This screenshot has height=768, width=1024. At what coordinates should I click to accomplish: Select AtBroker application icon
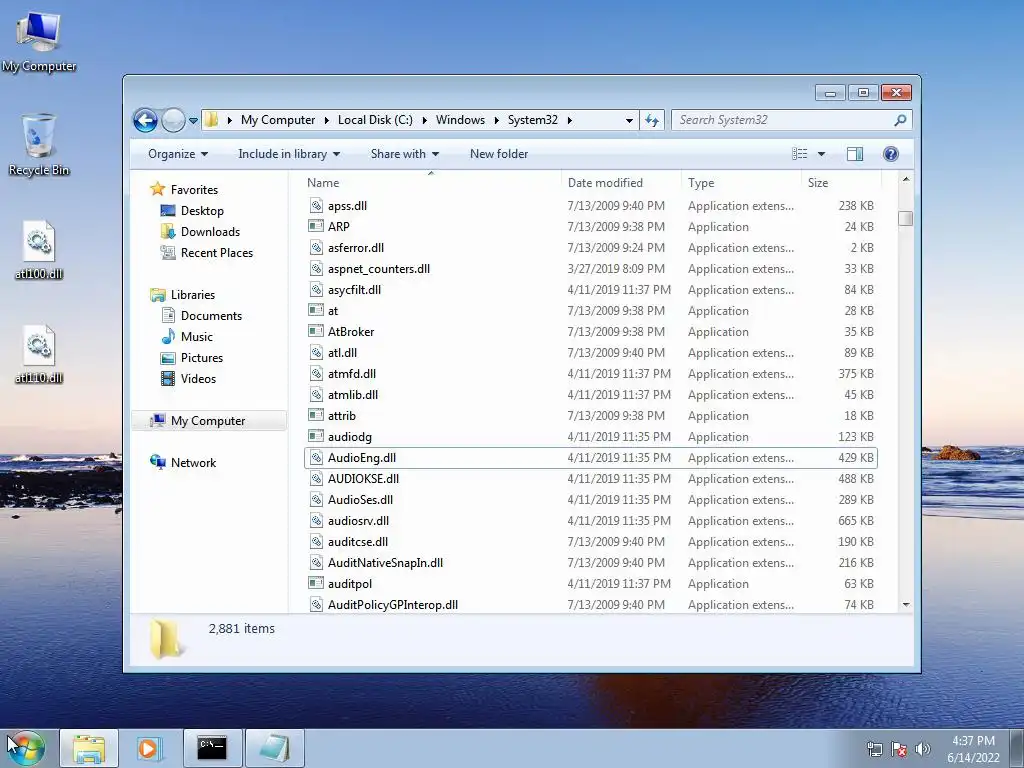[316, 332]
